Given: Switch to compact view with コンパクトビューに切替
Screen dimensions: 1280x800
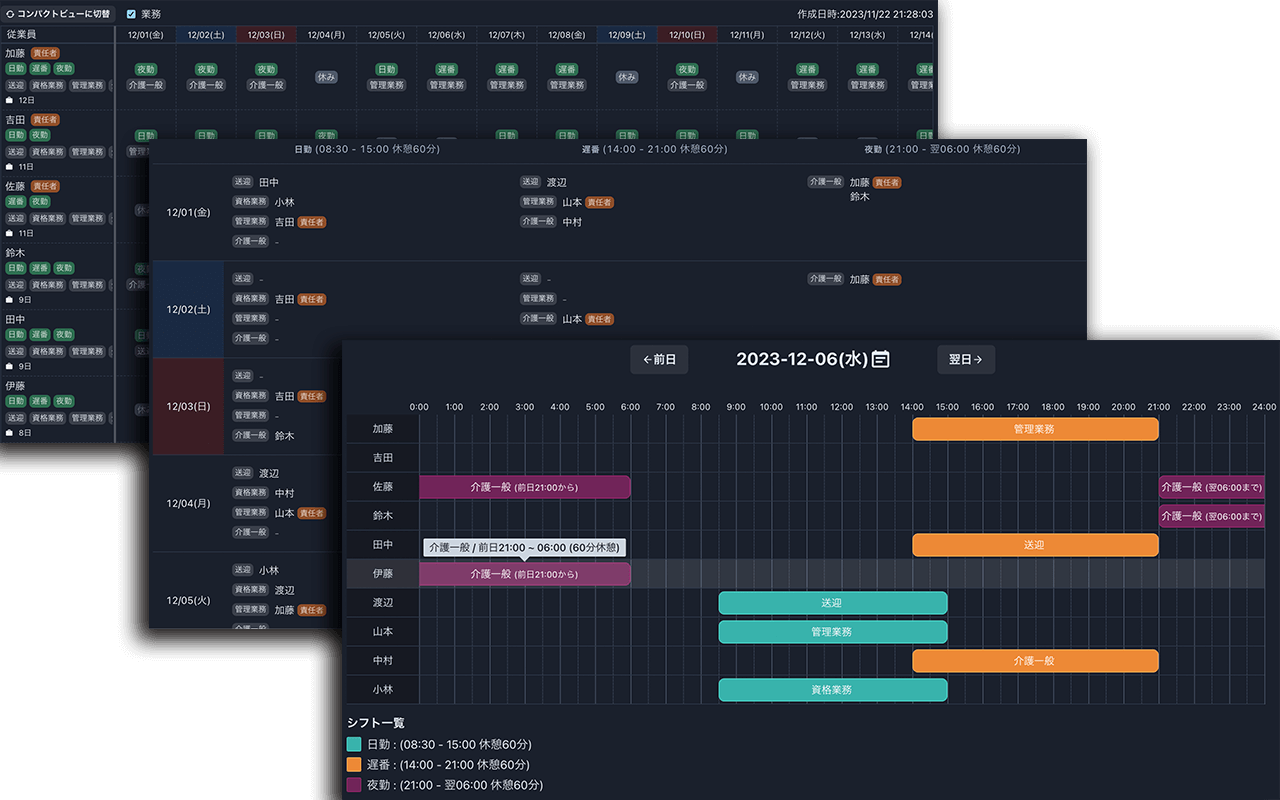Looking at the screenshot, I should click(58, 14).
